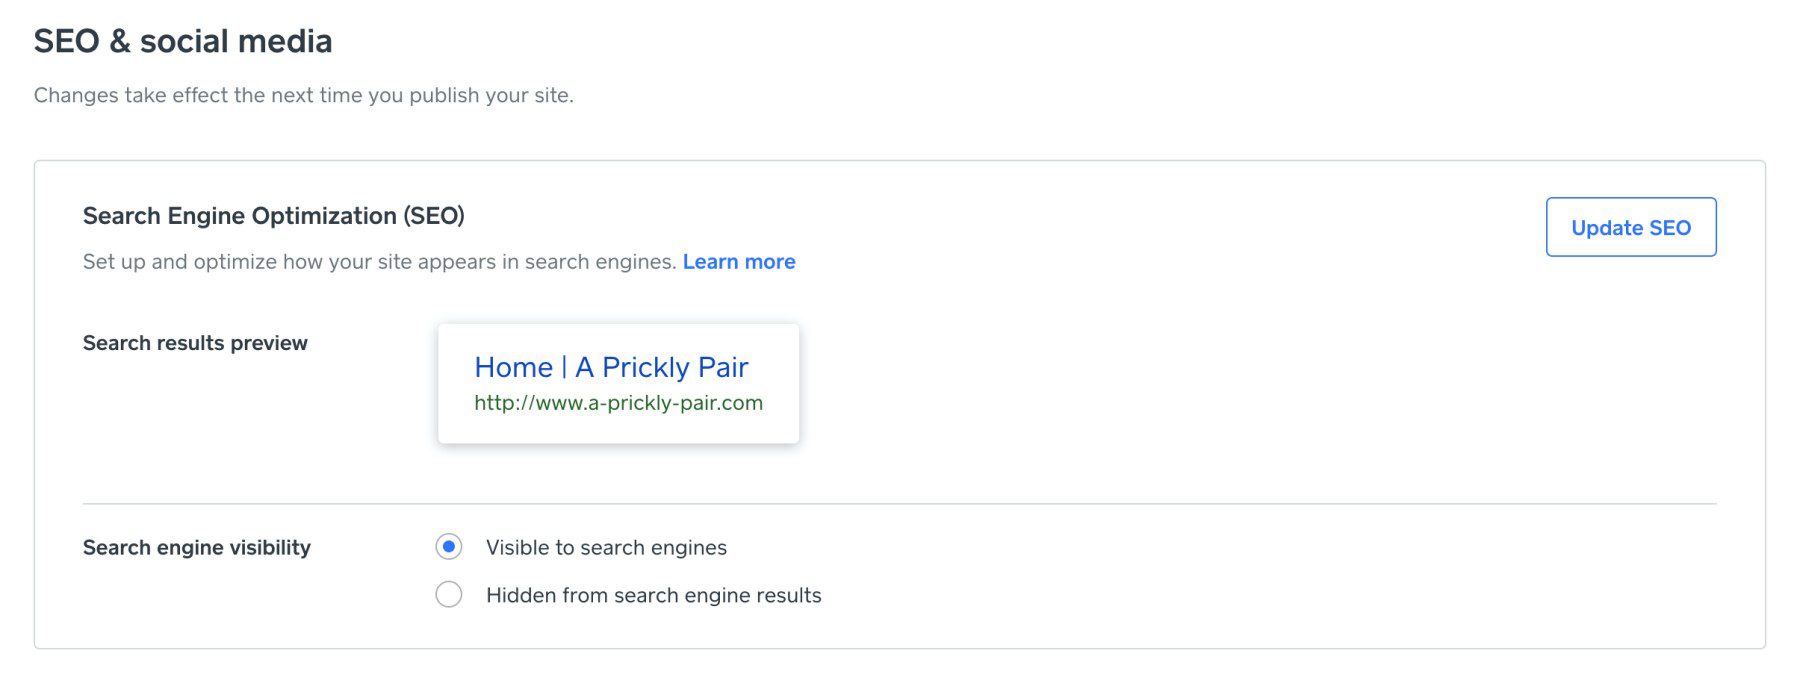Click the "Search engine visibility" label
The width and height of the screenshot is (1800, 686).
[197, 547]
